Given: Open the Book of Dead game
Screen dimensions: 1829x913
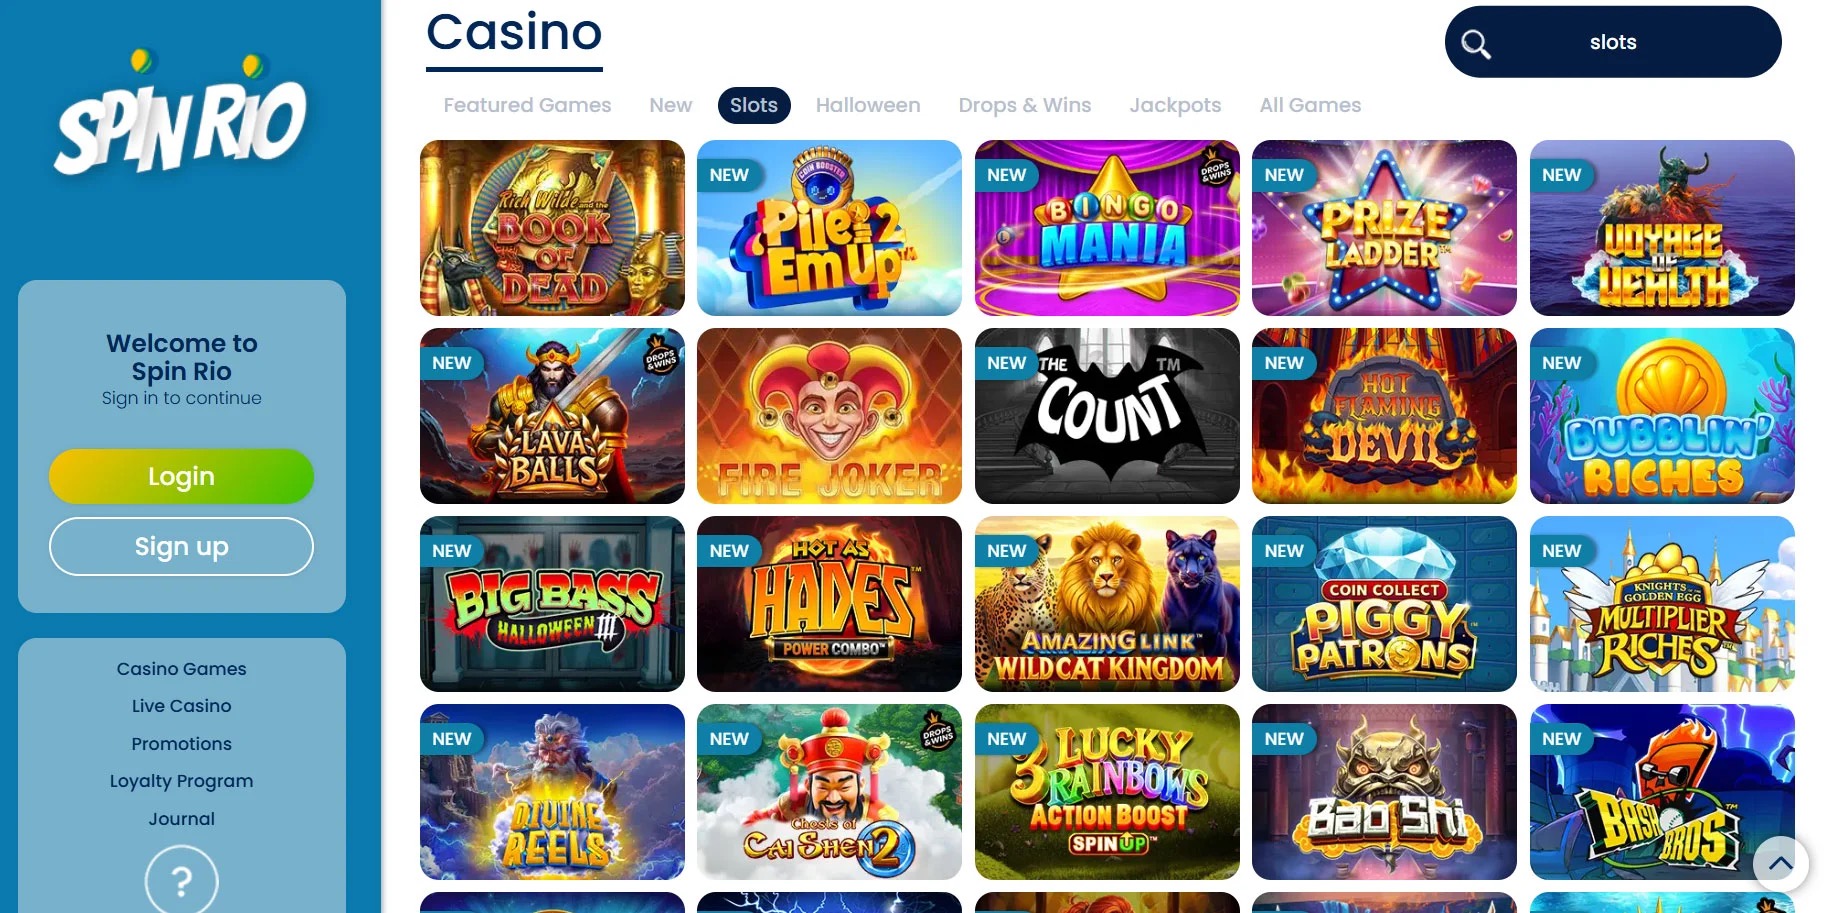Looking at the screenshot, I should pos(552,228).
